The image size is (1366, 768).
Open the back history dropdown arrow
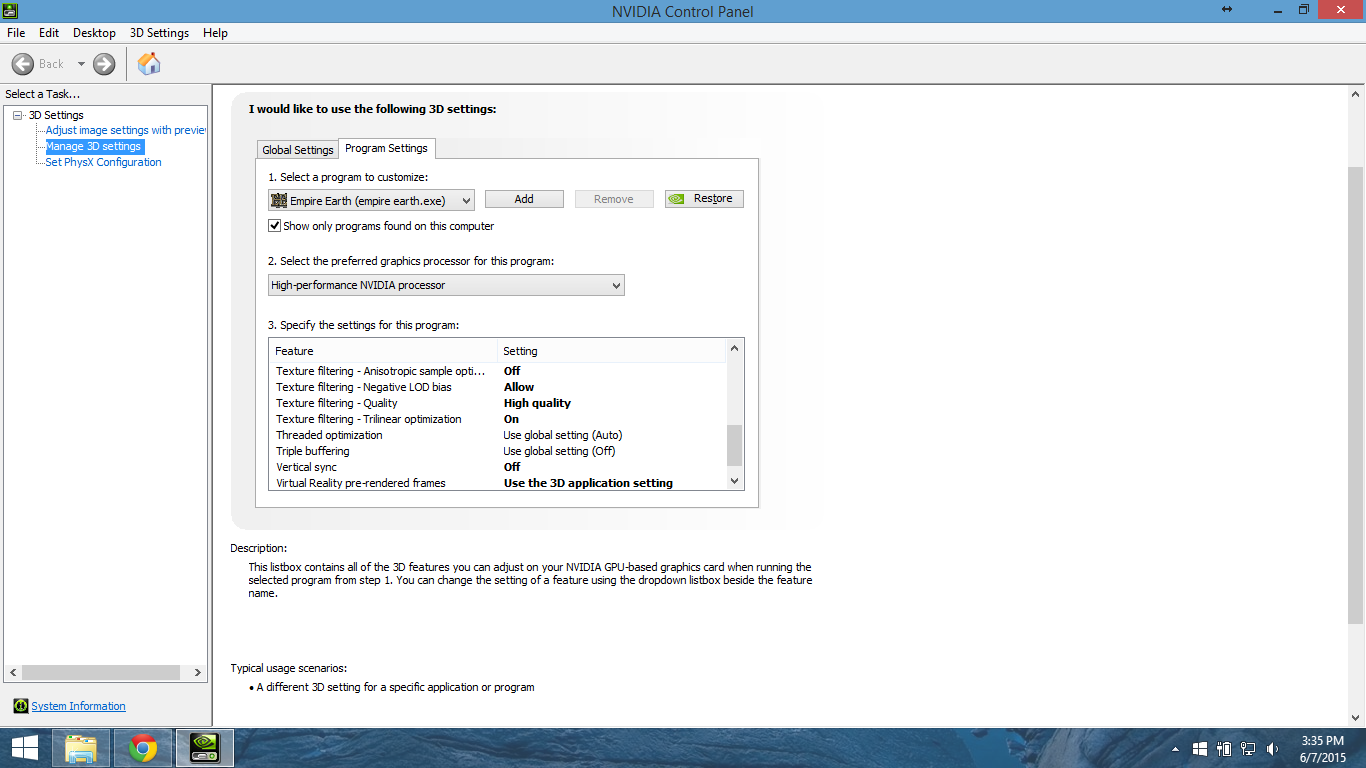[x=81, y=64]
